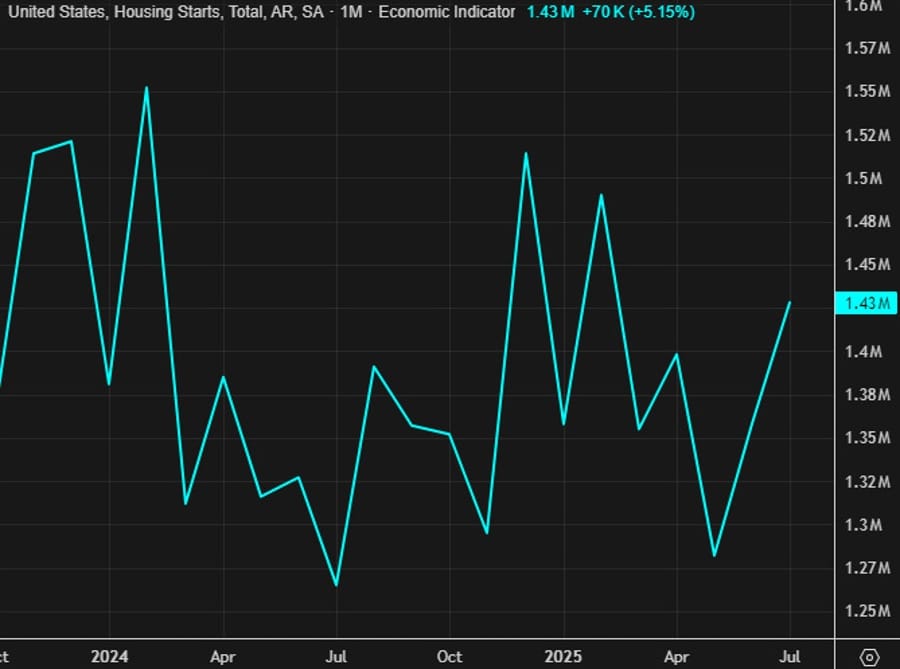Select the 2025 label on the time axis
Screen dimensions: 900x669
tap(563, 657)
